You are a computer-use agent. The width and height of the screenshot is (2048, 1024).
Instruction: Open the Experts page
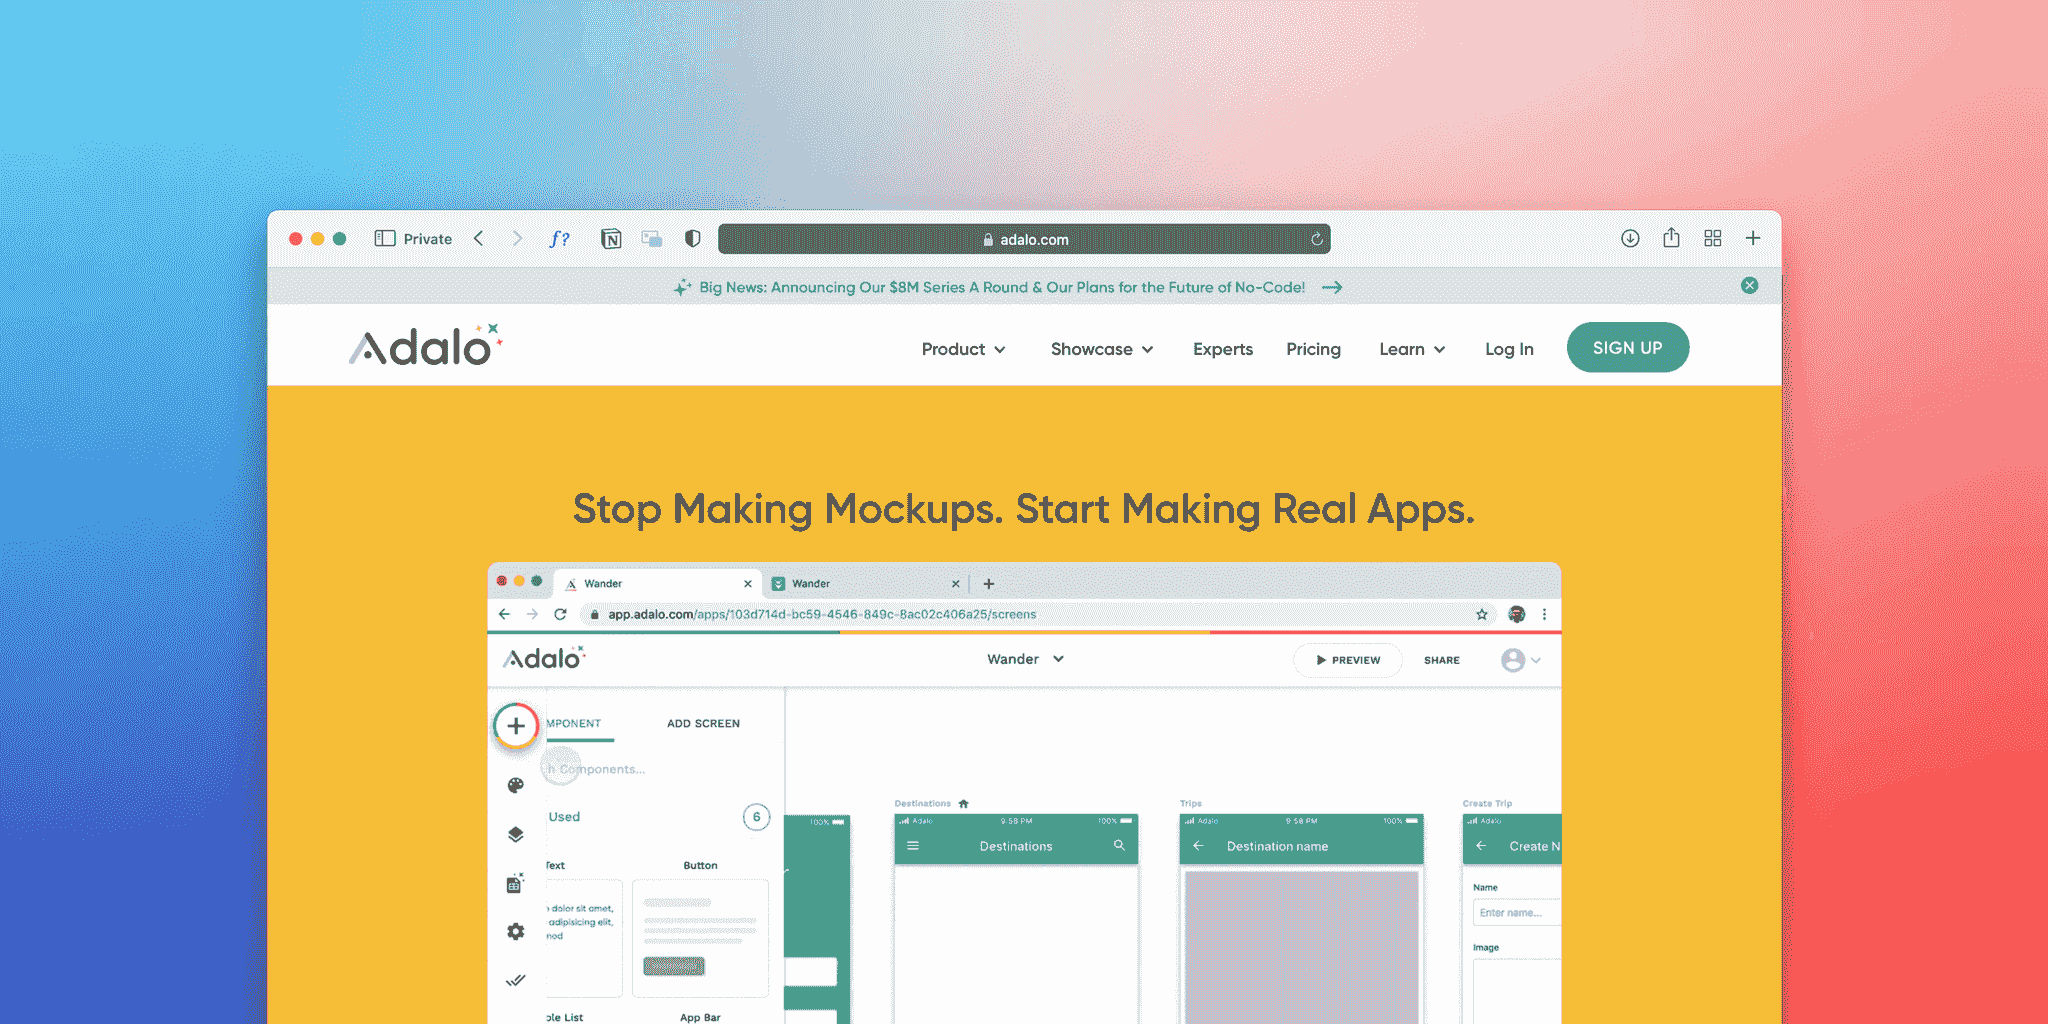tap(1222, 349)
